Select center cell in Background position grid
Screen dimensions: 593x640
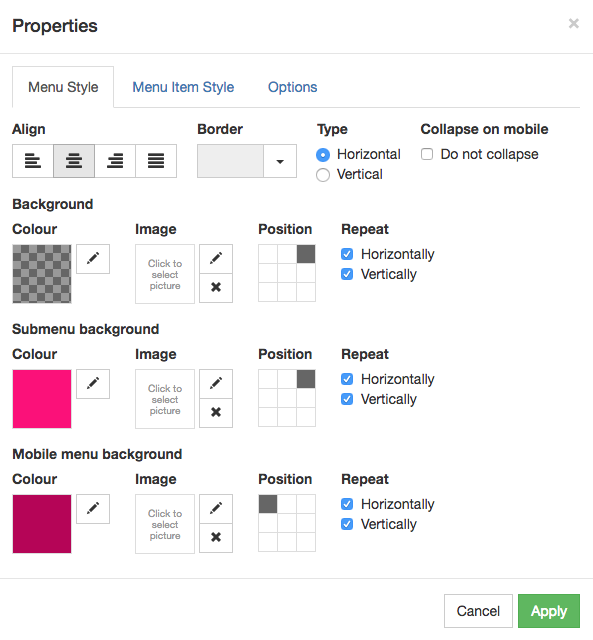click(x=287, y=273)
